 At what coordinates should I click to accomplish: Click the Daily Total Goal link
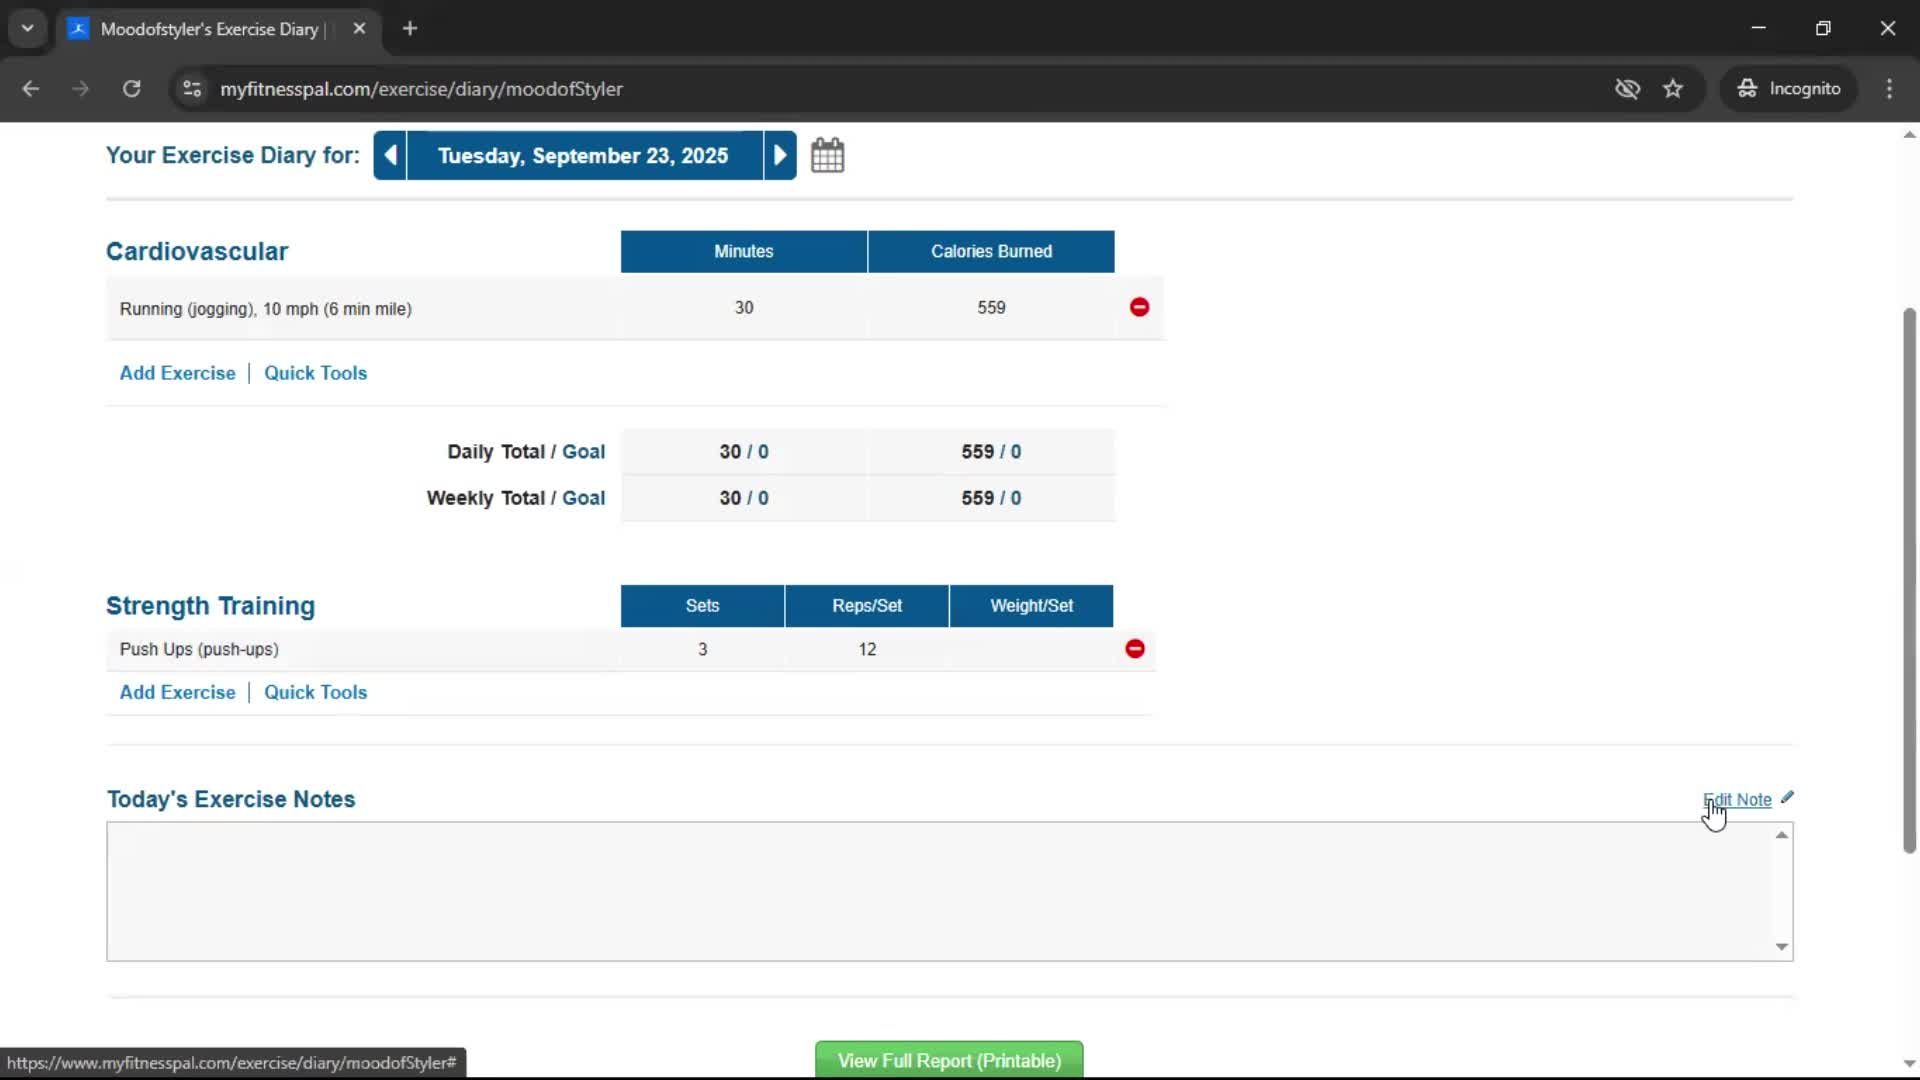tap(583, 452)
